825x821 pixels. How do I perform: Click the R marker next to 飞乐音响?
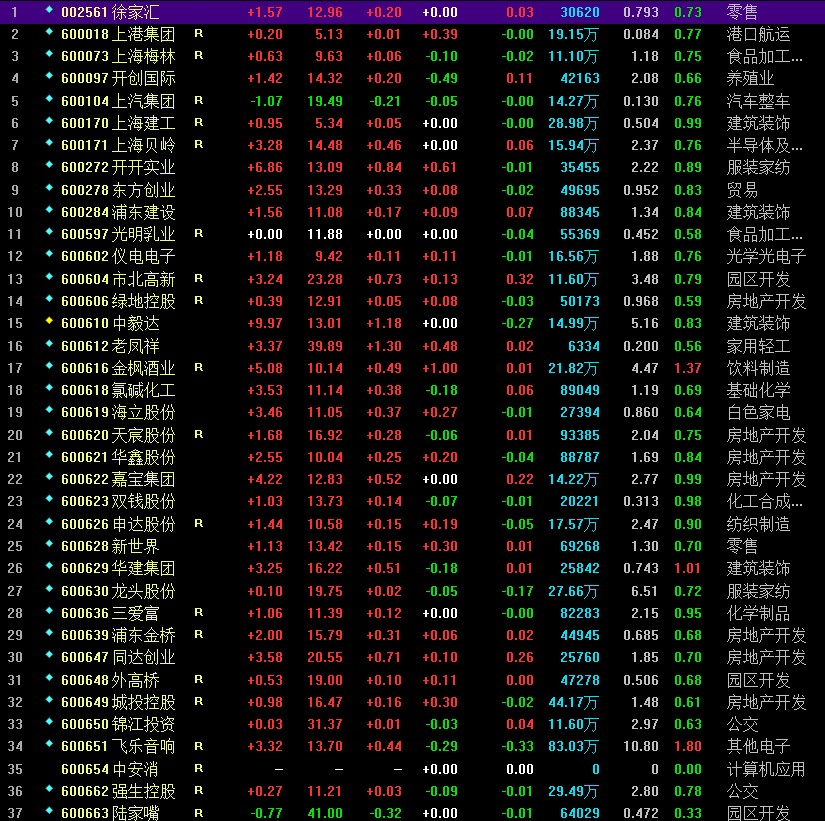[198, 746]
